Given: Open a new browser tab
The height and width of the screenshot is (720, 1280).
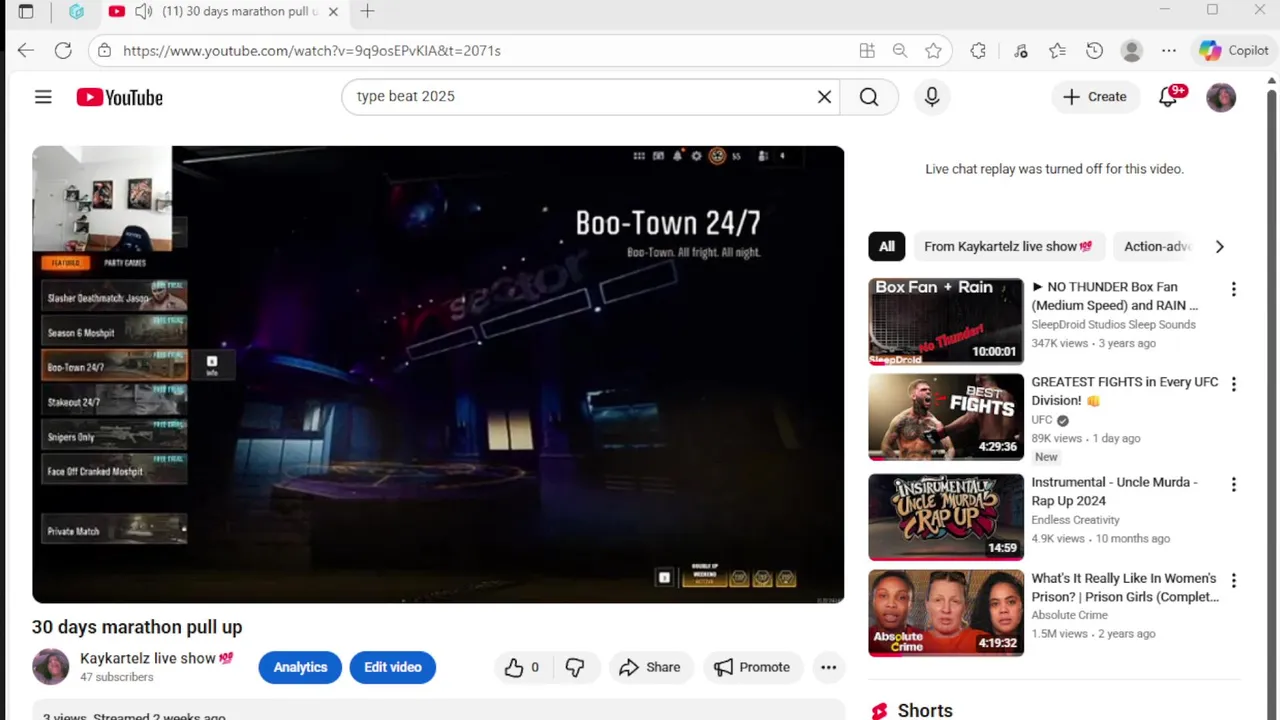Looking at the screenshot, I should click(367, 11).
